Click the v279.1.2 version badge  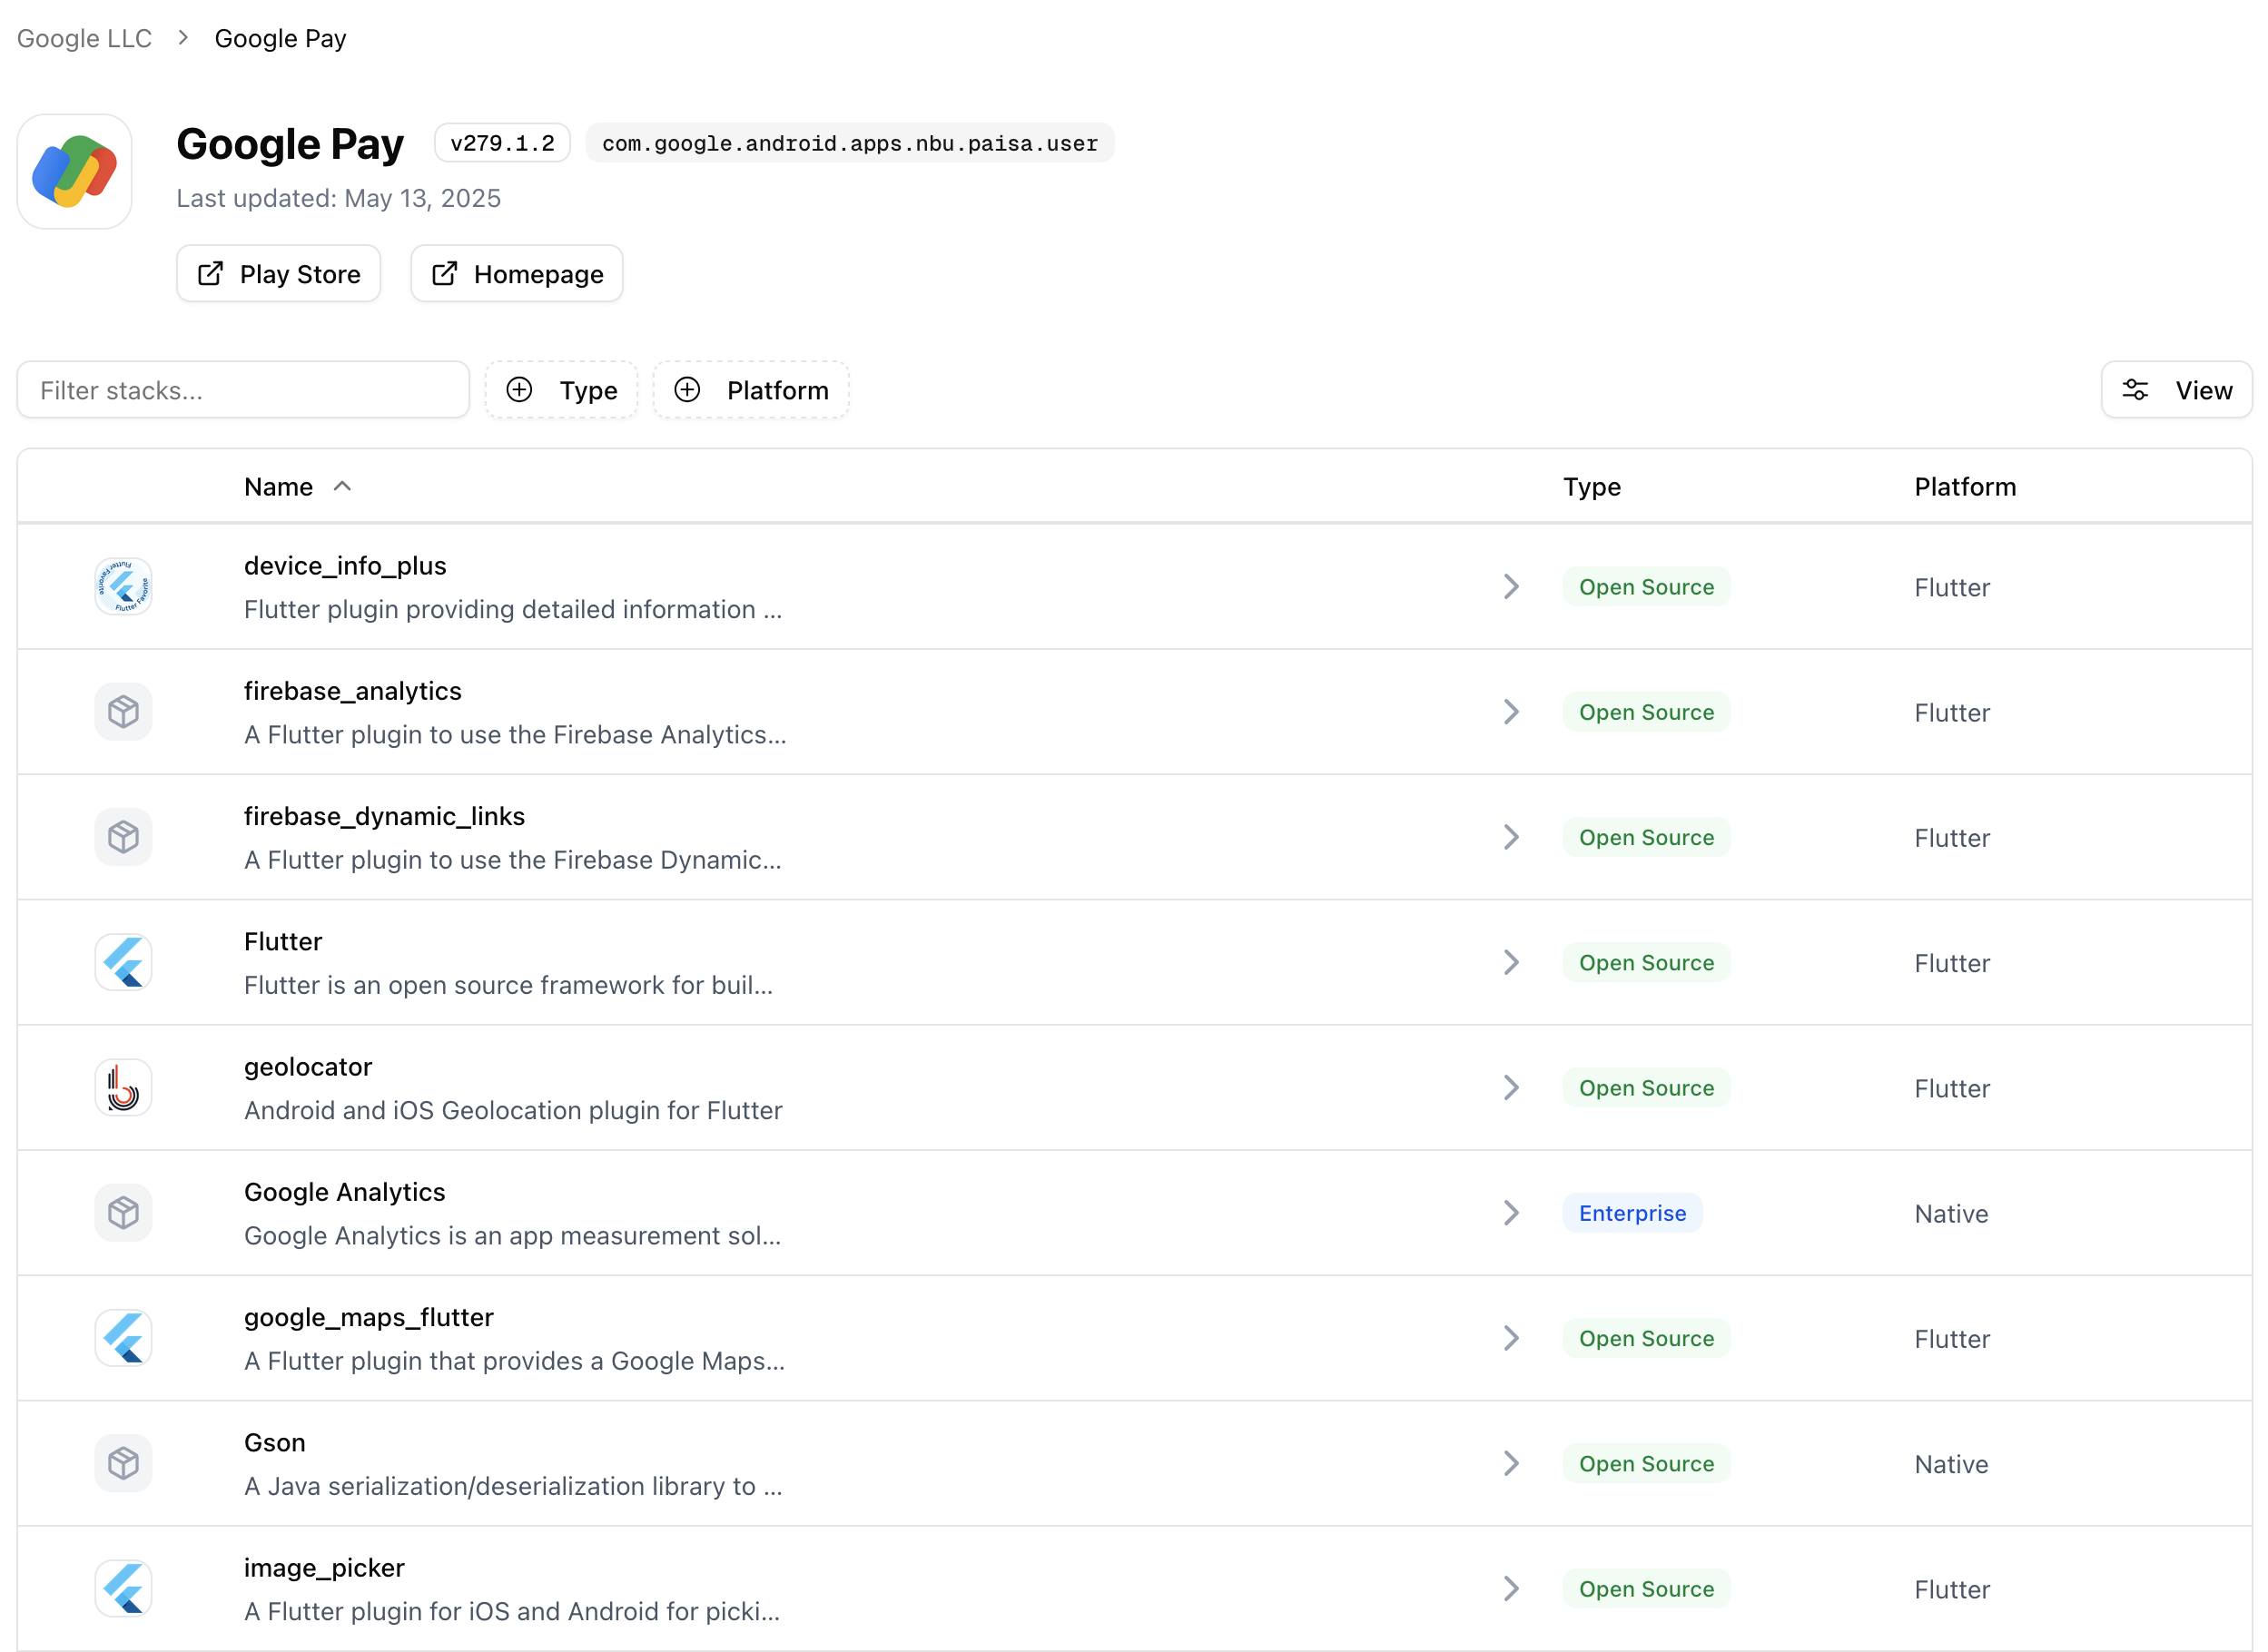(502, 143)
